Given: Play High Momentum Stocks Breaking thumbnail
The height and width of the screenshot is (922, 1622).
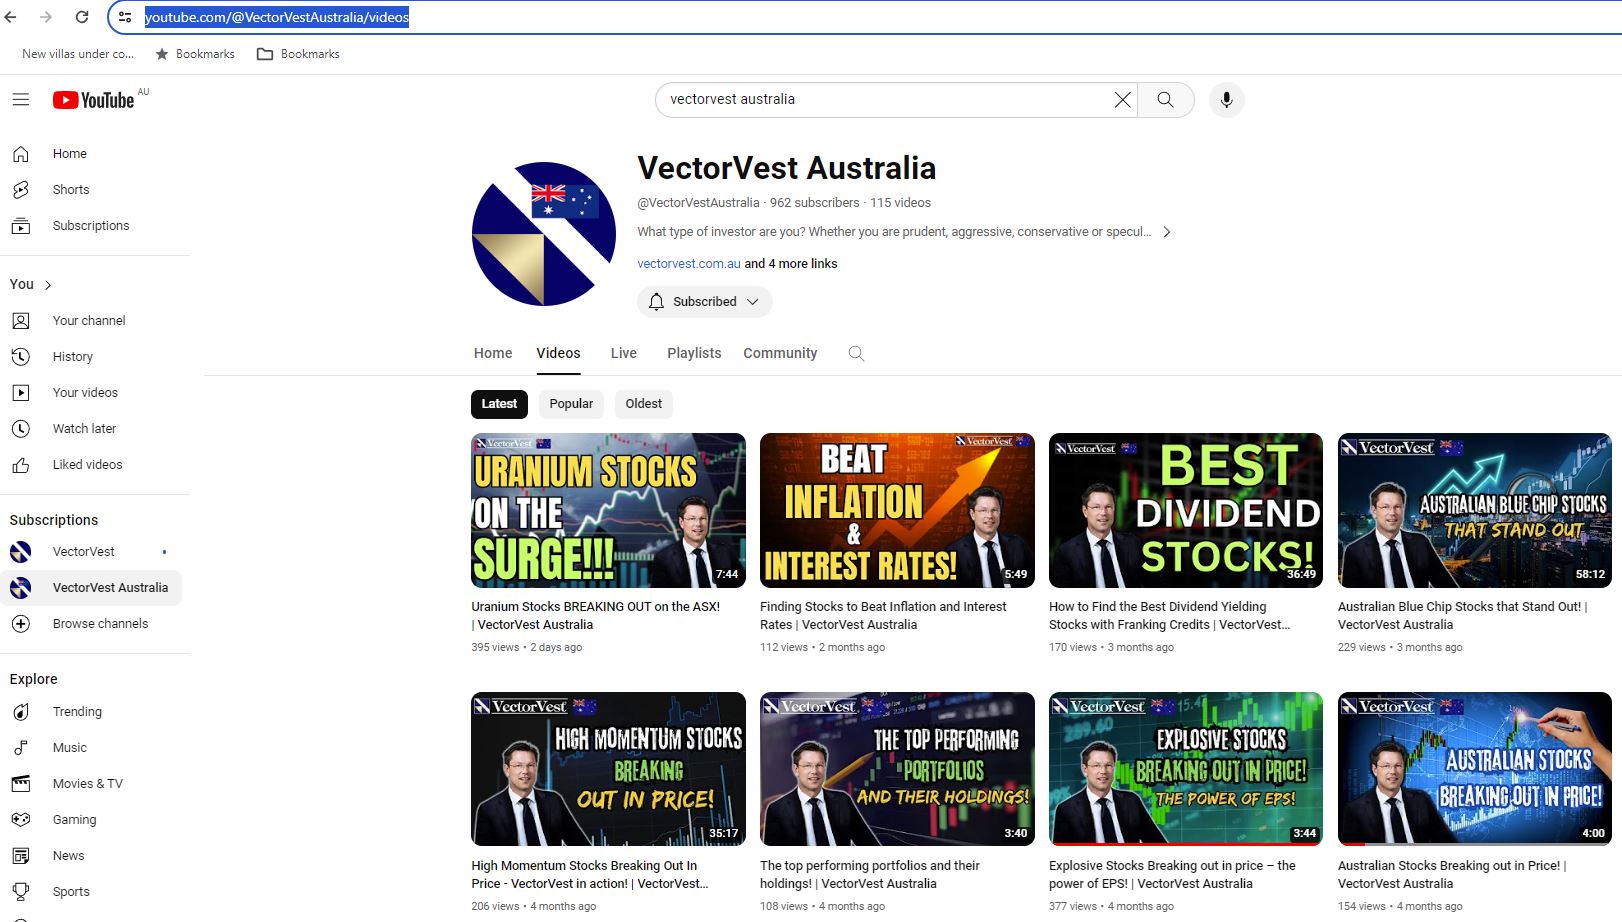Looking at the screenshot, I should (608, 769).
